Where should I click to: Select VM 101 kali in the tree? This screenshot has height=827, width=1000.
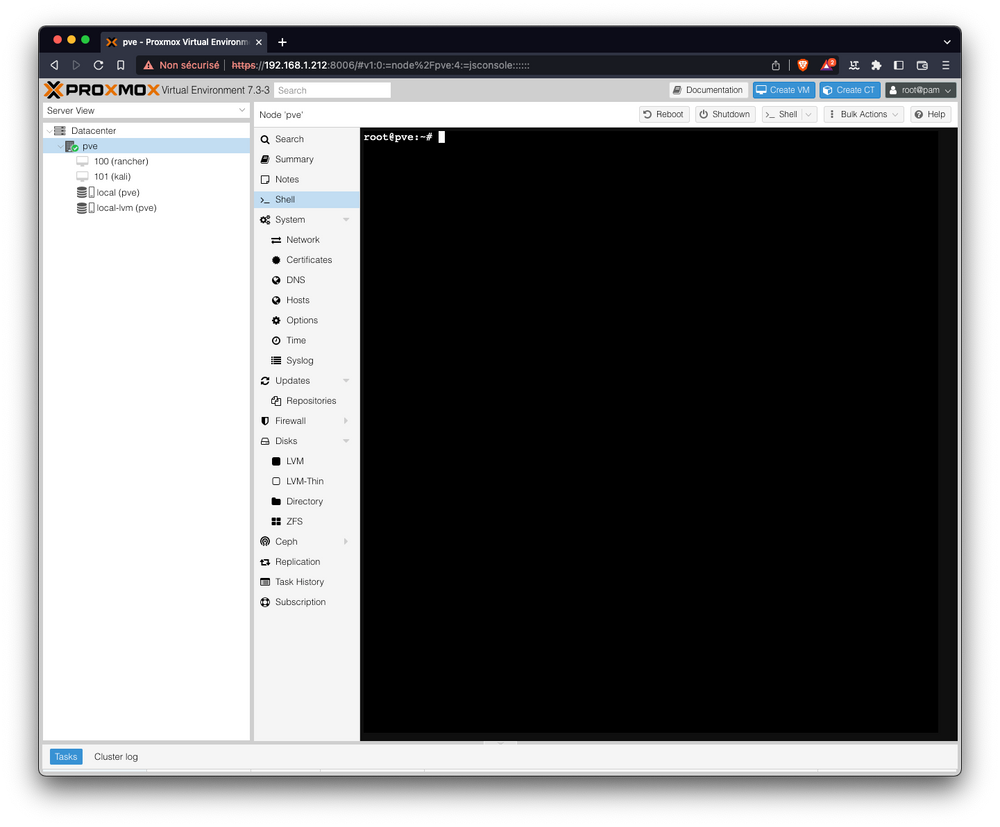(x=113, y=177)
